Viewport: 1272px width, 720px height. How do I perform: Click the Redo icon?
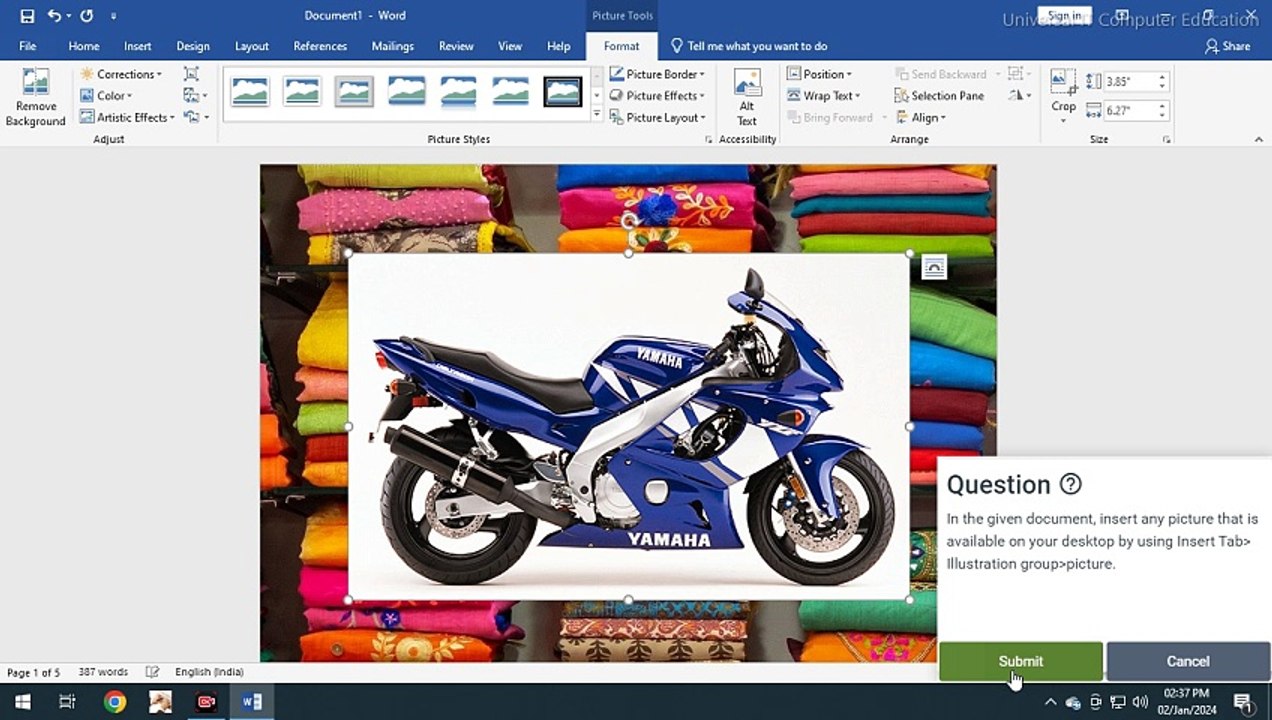point(87,16)
